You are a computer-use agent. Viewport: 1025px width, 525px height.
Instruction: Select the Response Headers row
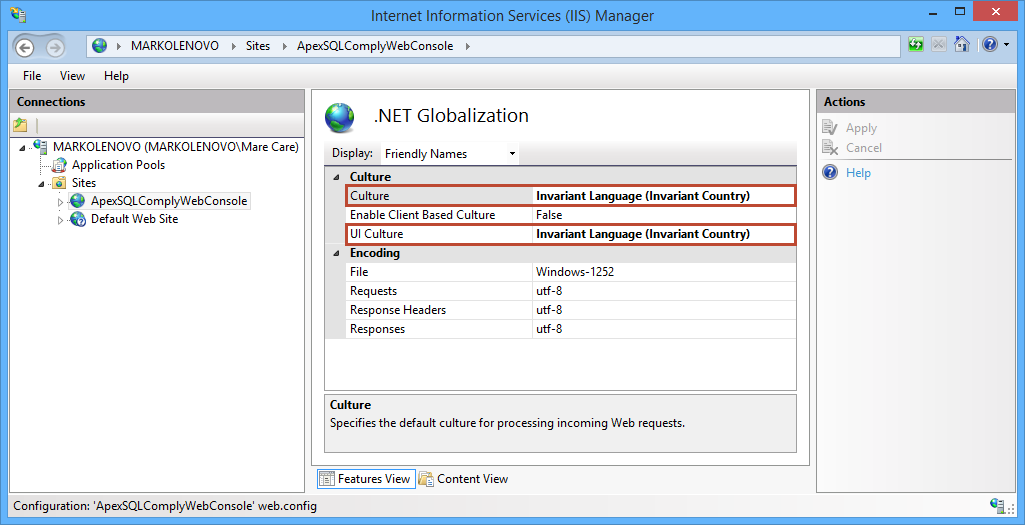pos(571,309)
